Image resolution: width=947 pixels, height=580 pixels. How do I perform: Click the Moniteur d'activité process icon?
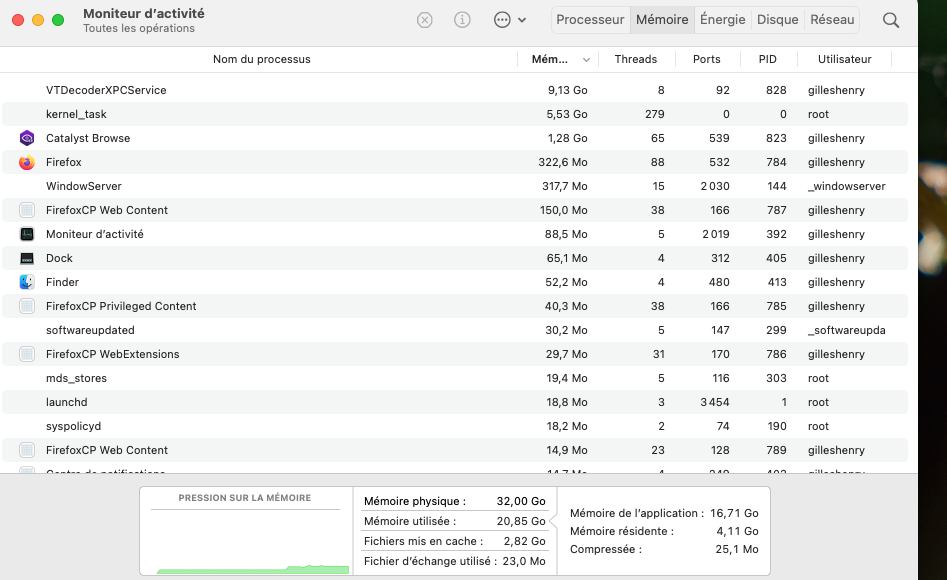pos(27,234)
